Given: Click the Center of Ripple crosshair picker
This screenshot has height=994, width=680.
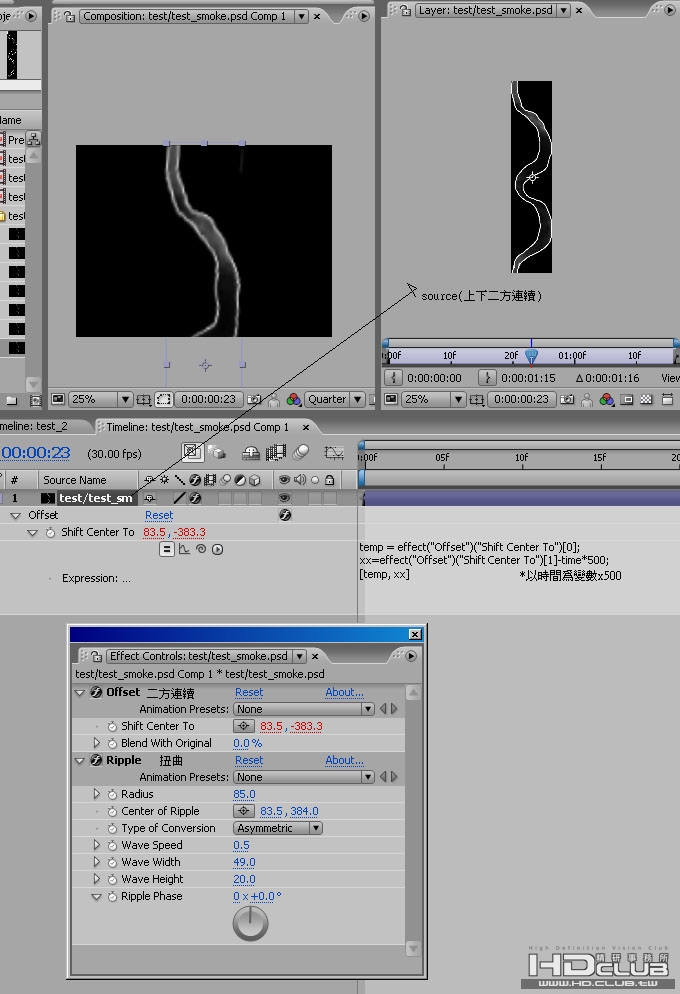Looking at the screenshot, I should pyautogui.click(x=243, y=811).
